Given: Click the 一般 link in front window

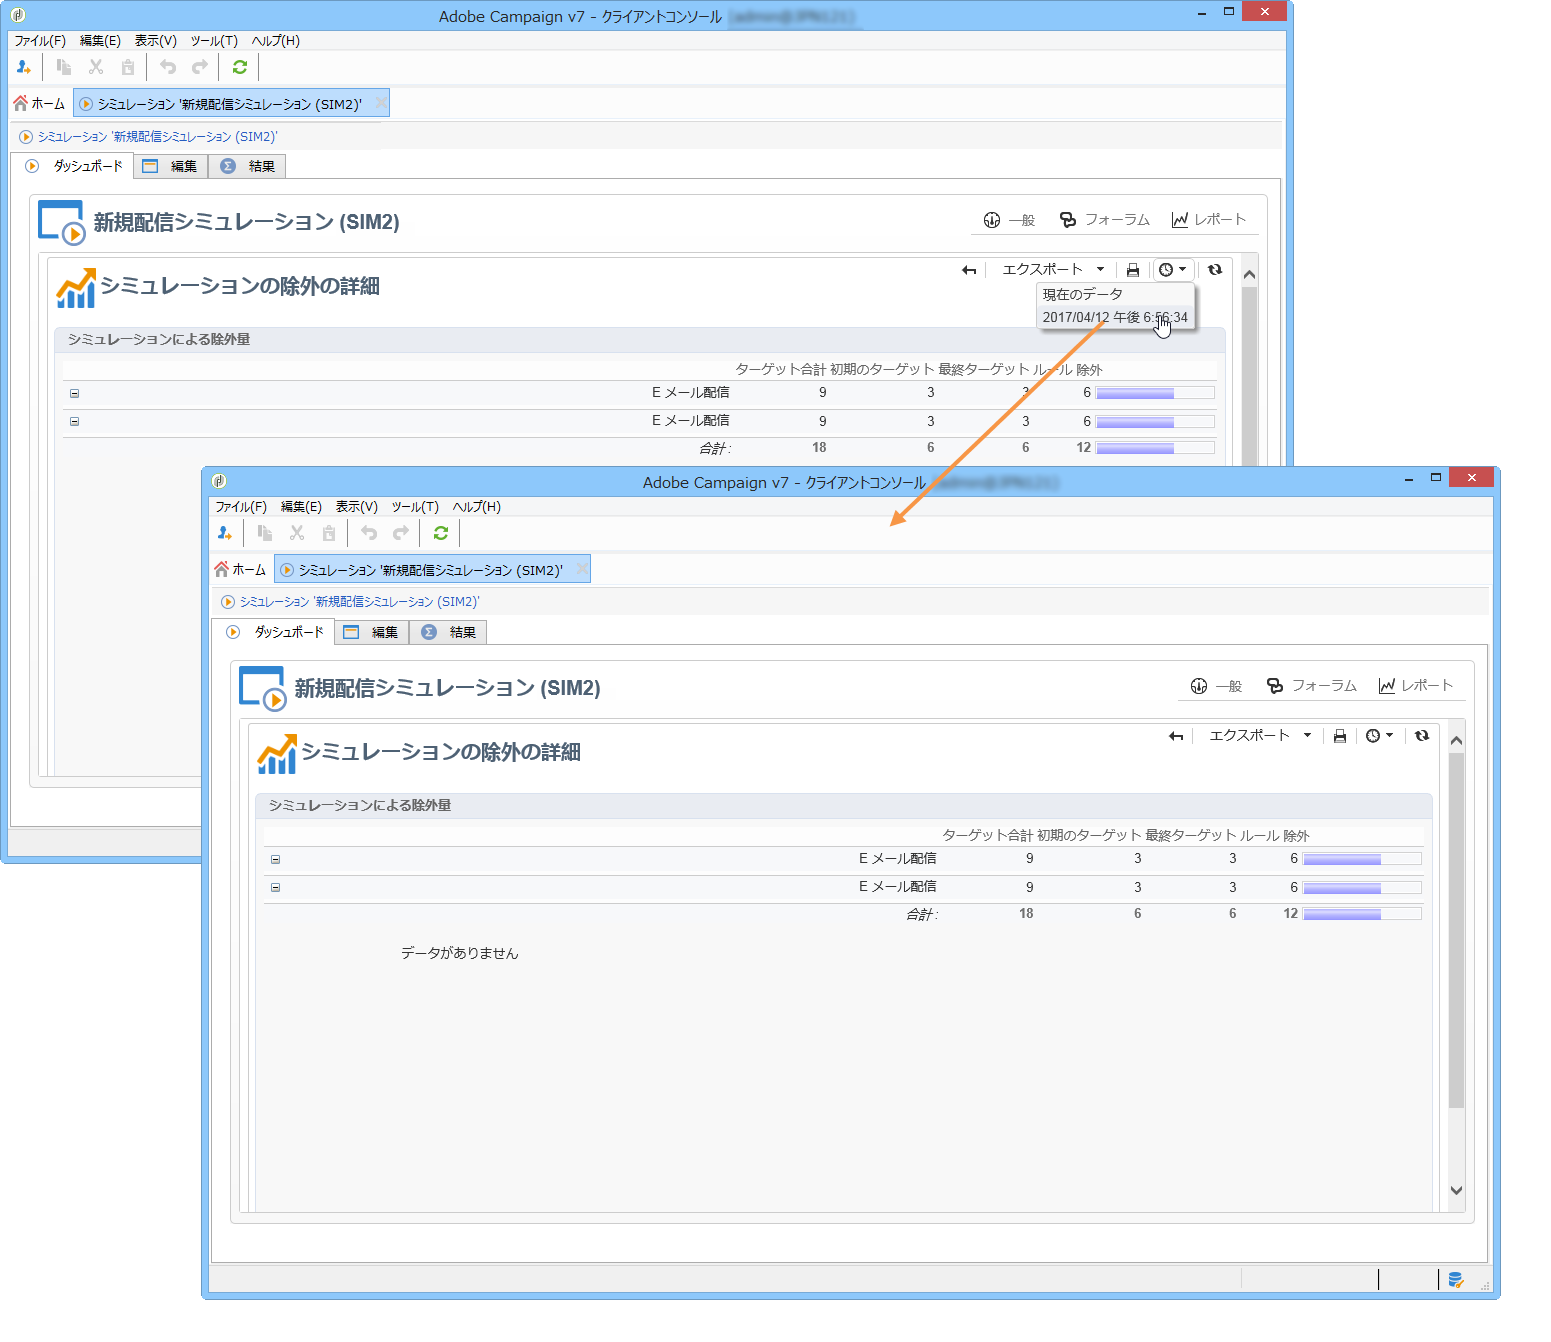Looking at the screenshot, I should [x=1216, y=686].
